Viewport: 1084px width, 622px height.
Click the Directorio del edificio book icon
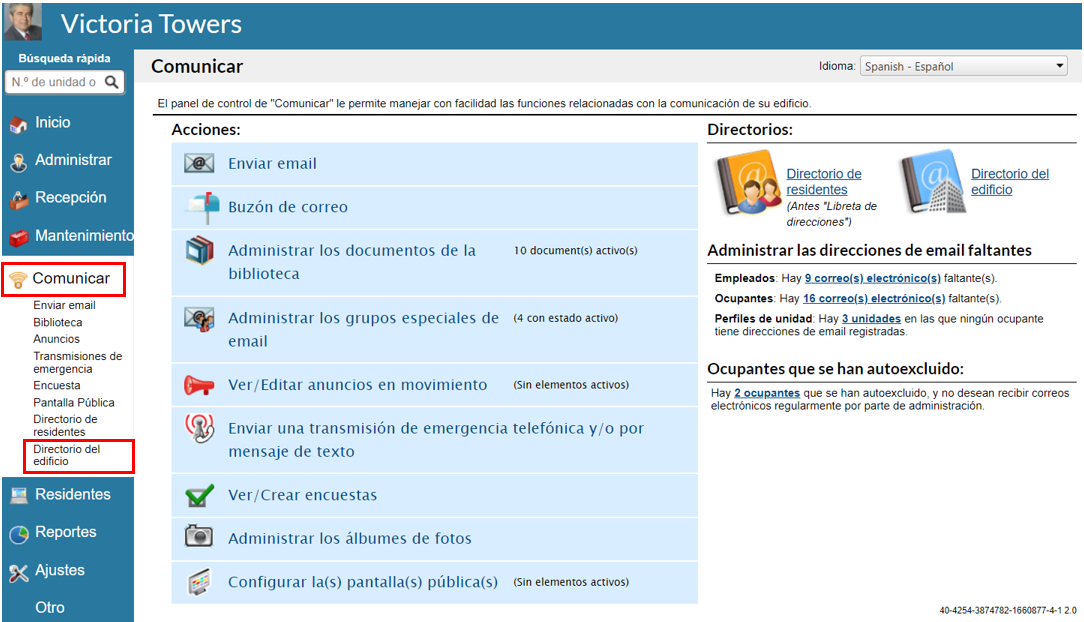coord(933,182)
